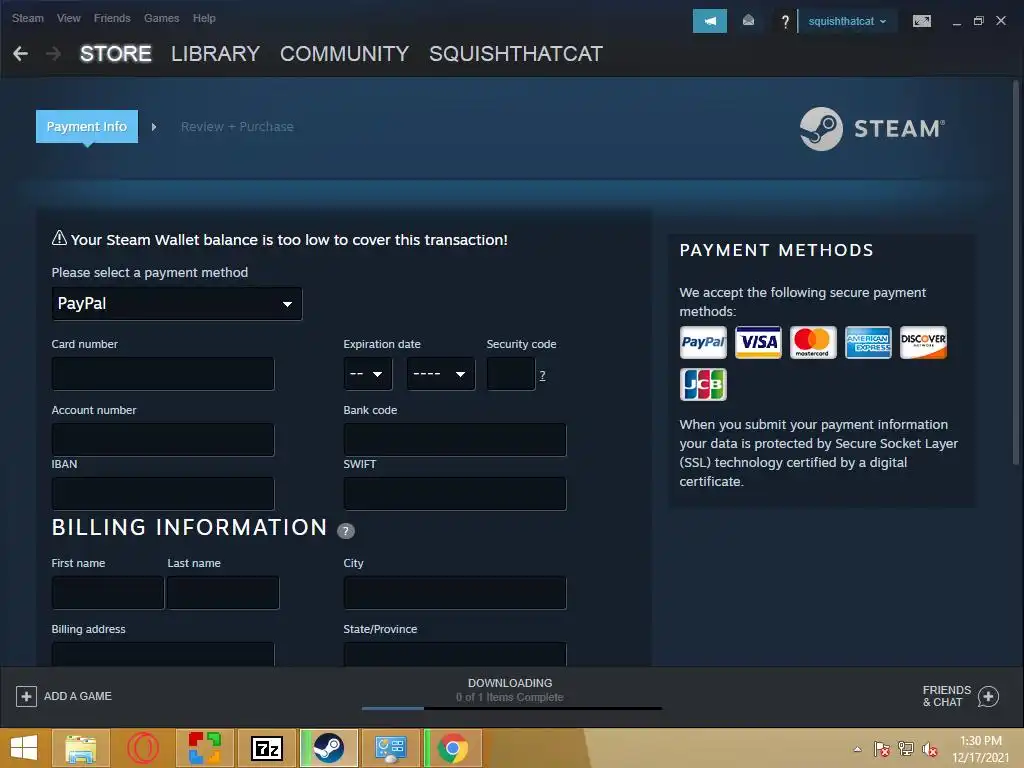
Task: Click the Mastercard logo
Action: click(813, 342)
